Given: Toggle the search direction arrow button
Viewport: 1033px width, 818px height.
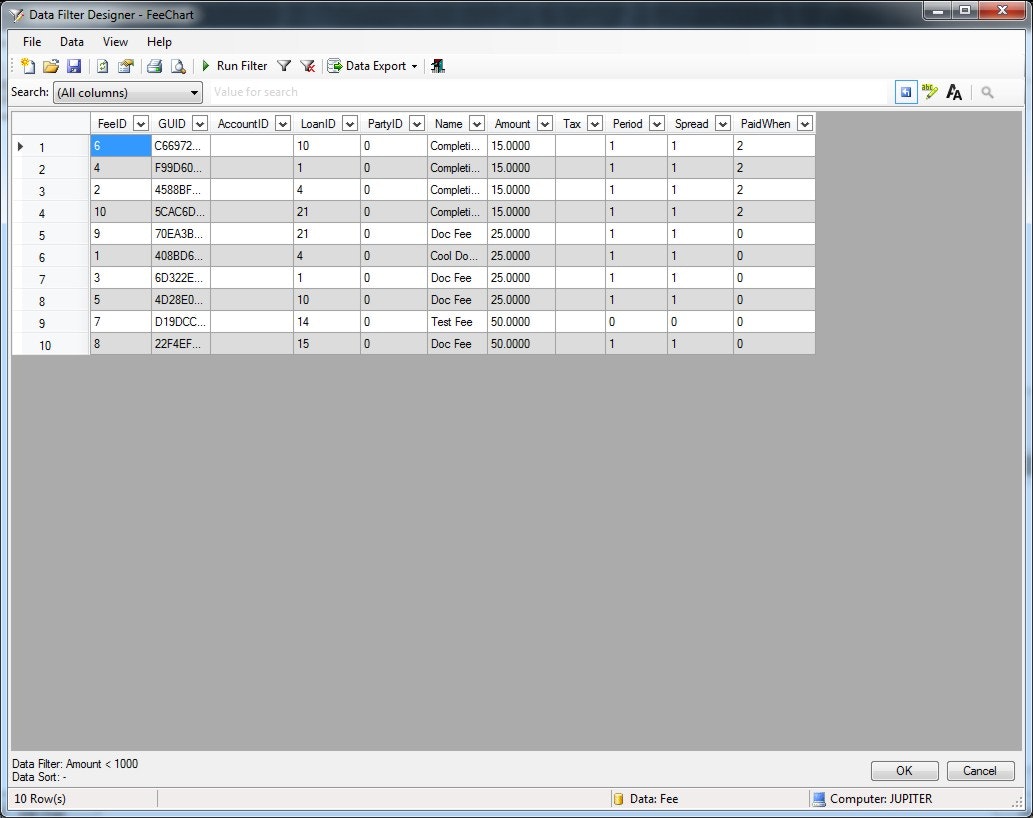Looking at the screenshot, I should point(906,92).
